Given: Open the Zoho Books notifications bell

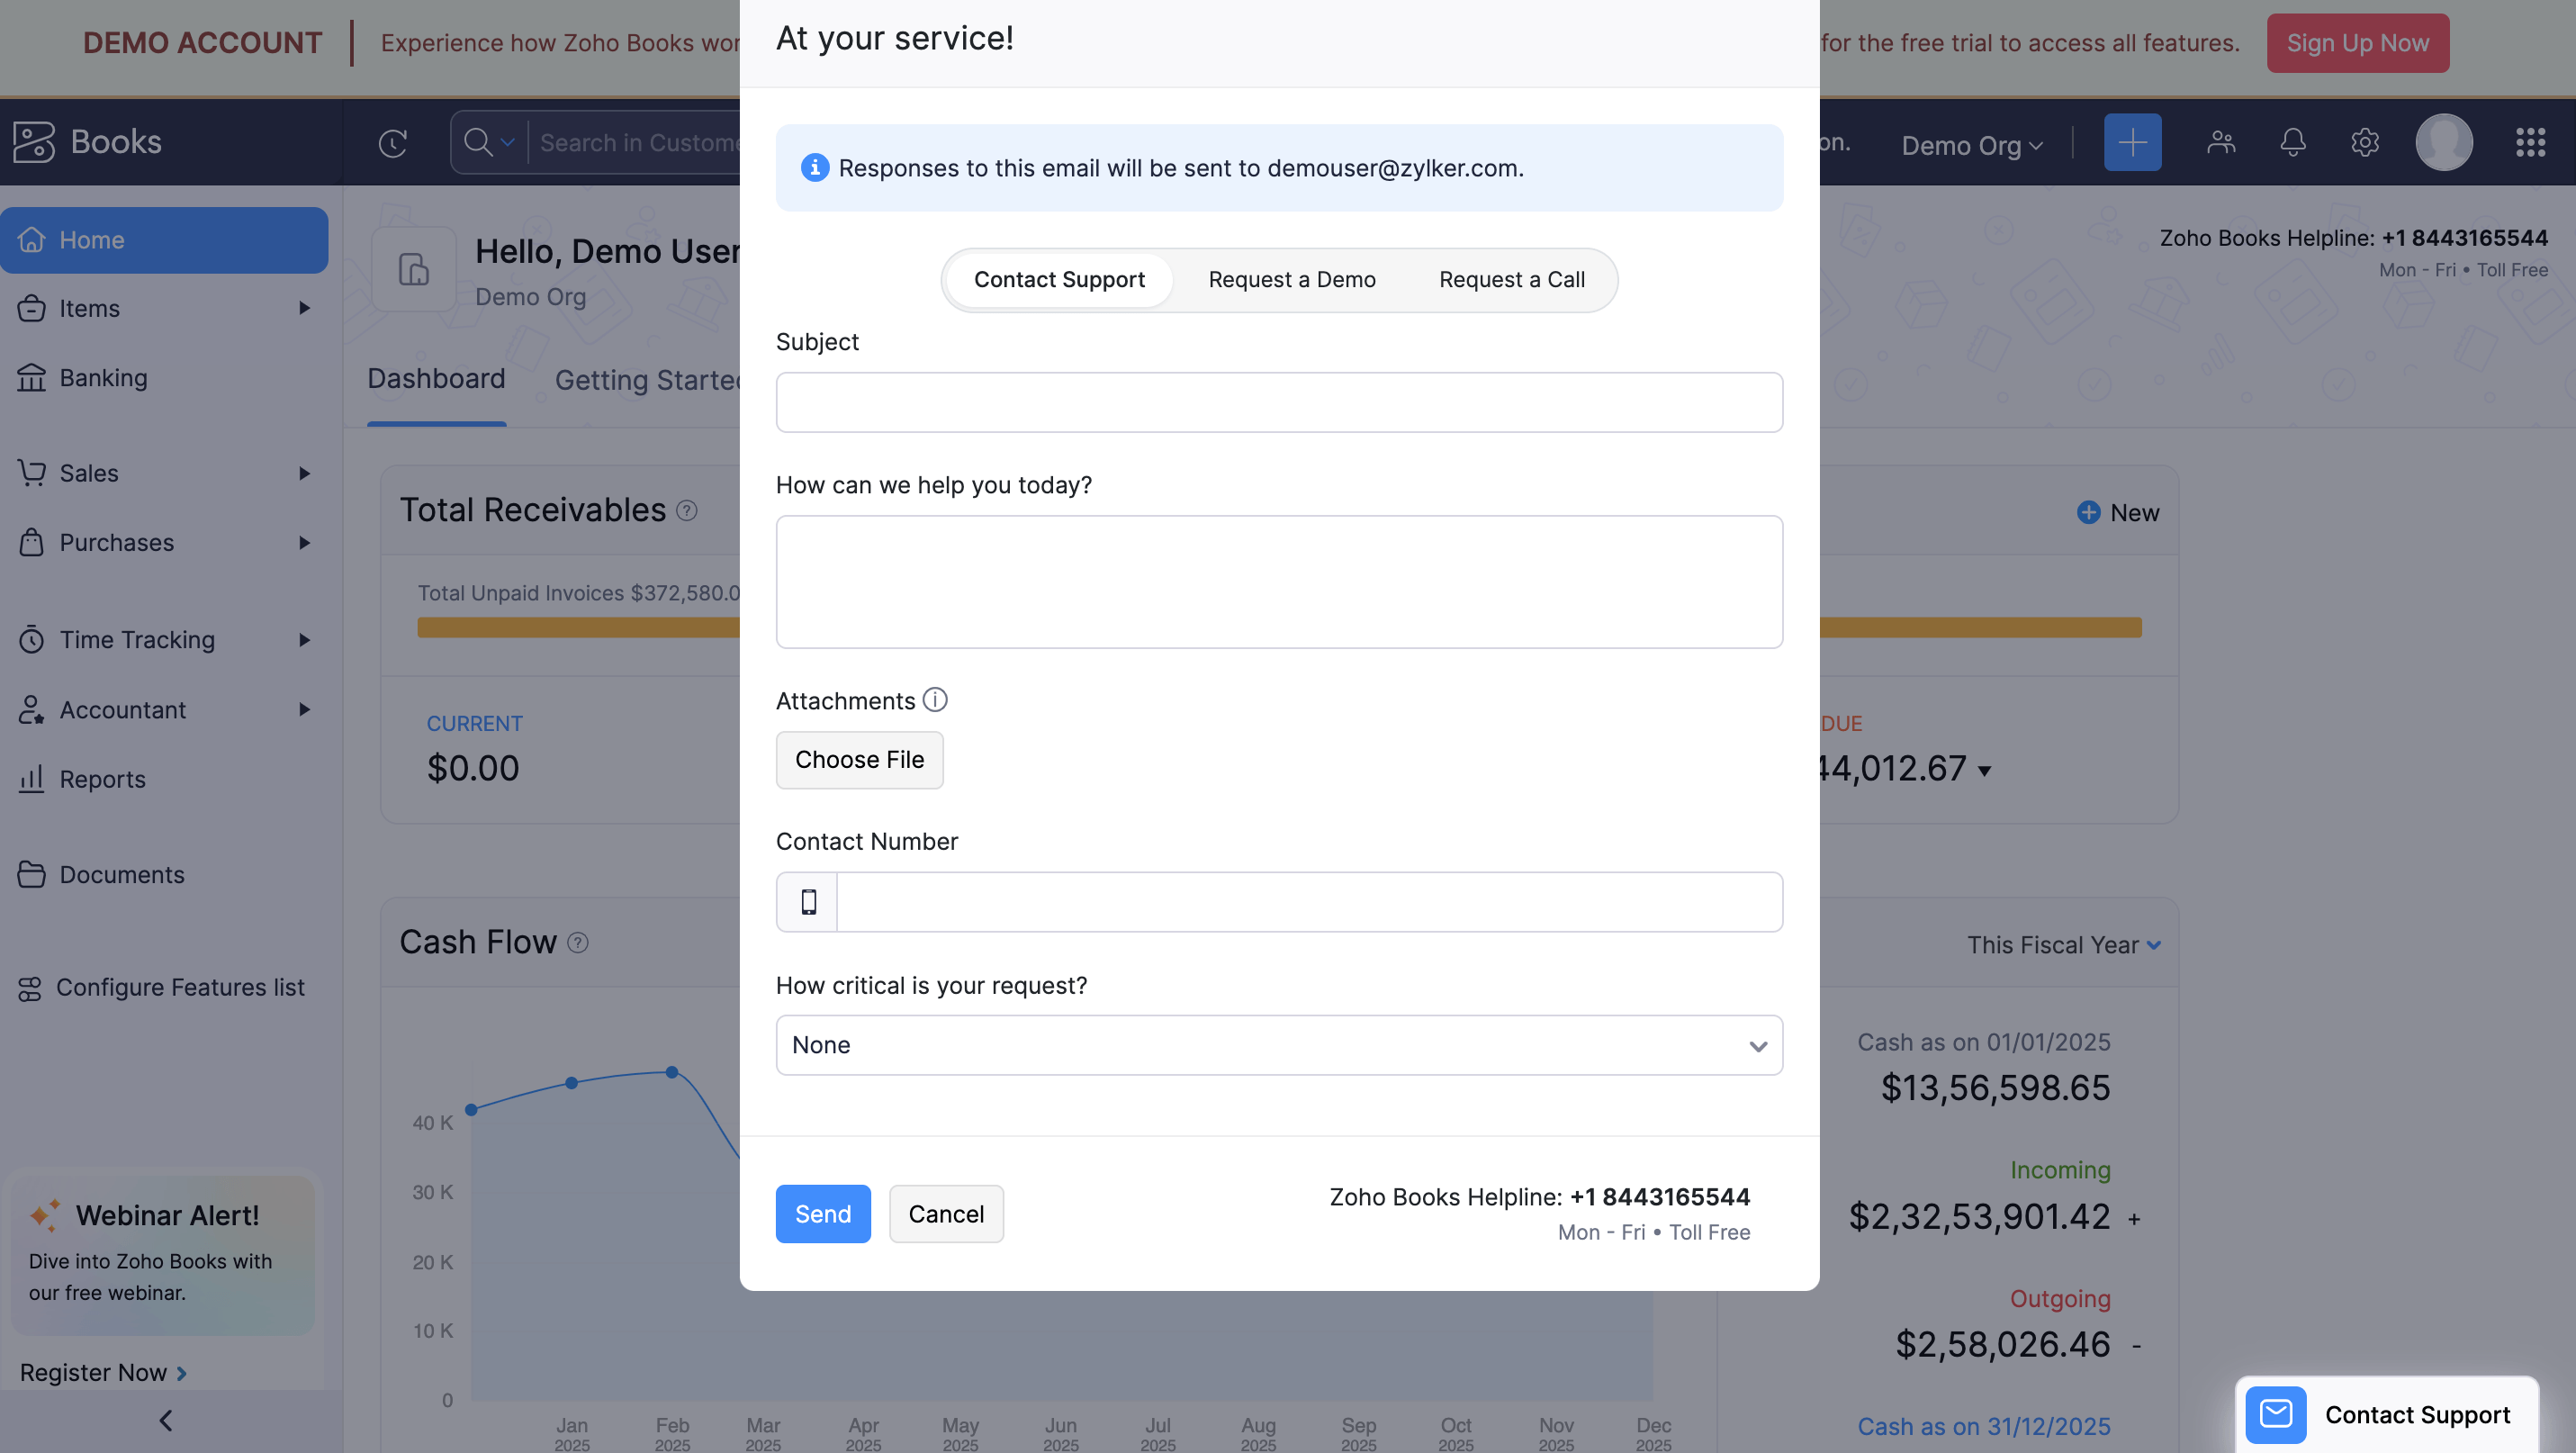Looking at the screenshot, I should coord(2293,143).
